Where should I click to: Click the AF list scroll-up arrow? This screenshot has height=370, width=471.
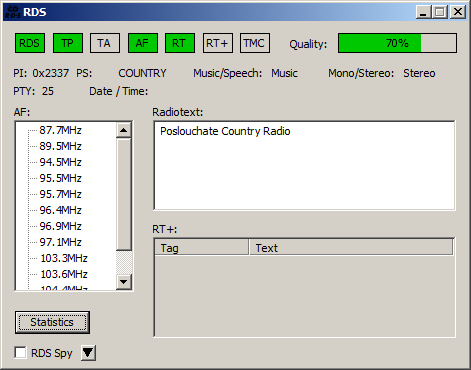click(x=124, y=130)
